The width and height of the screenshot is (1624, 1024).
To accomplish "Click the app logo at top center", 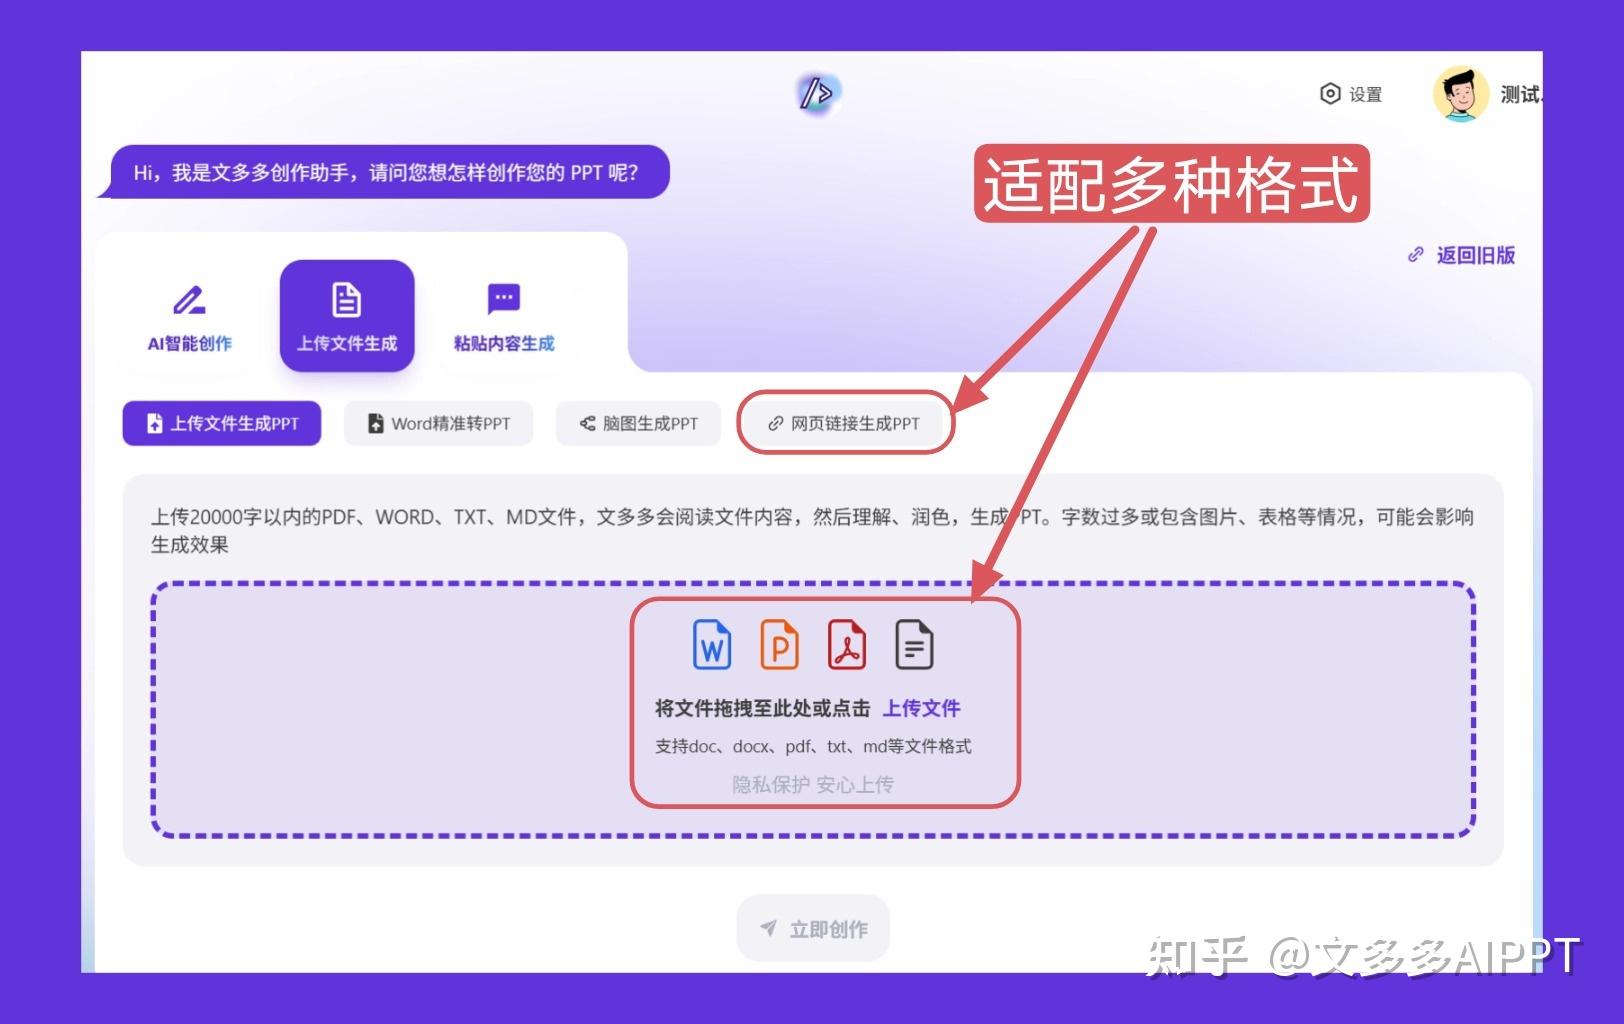I will 817,91.
